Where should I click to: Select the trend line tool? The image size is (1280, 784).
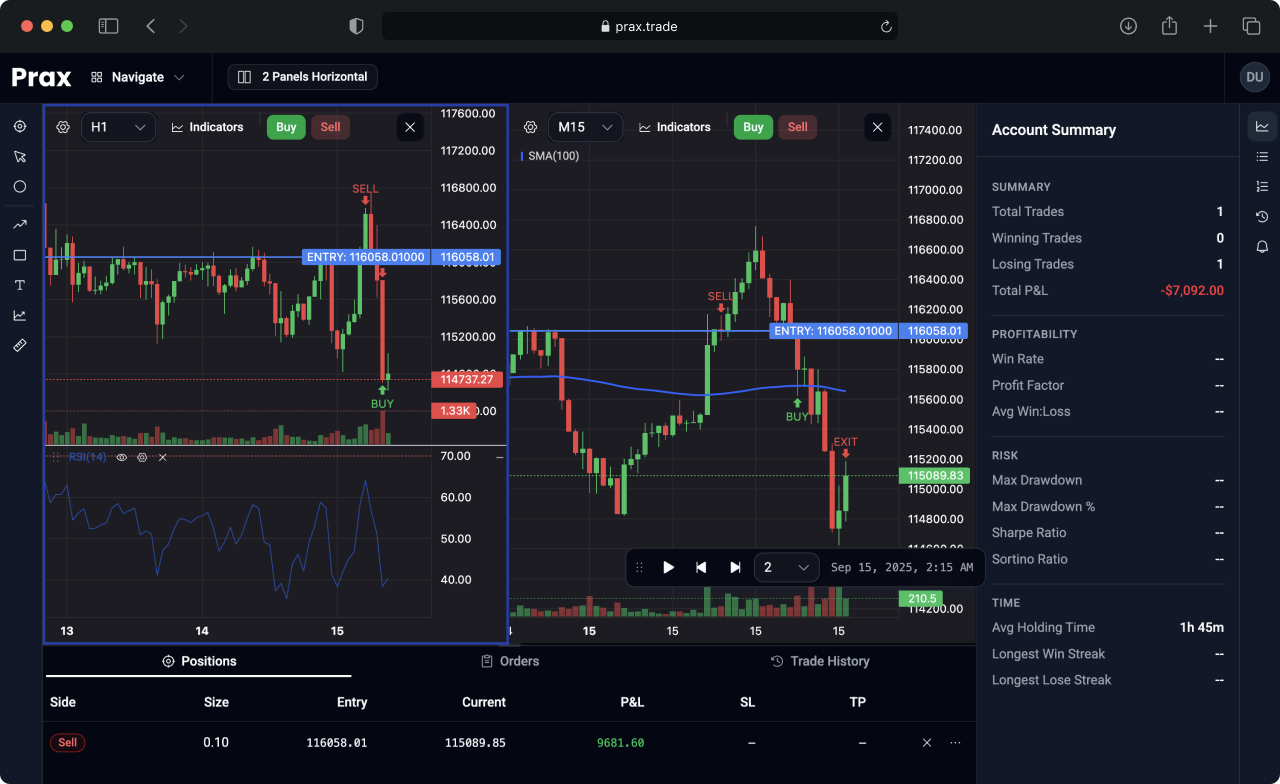[x=19, y=224]
